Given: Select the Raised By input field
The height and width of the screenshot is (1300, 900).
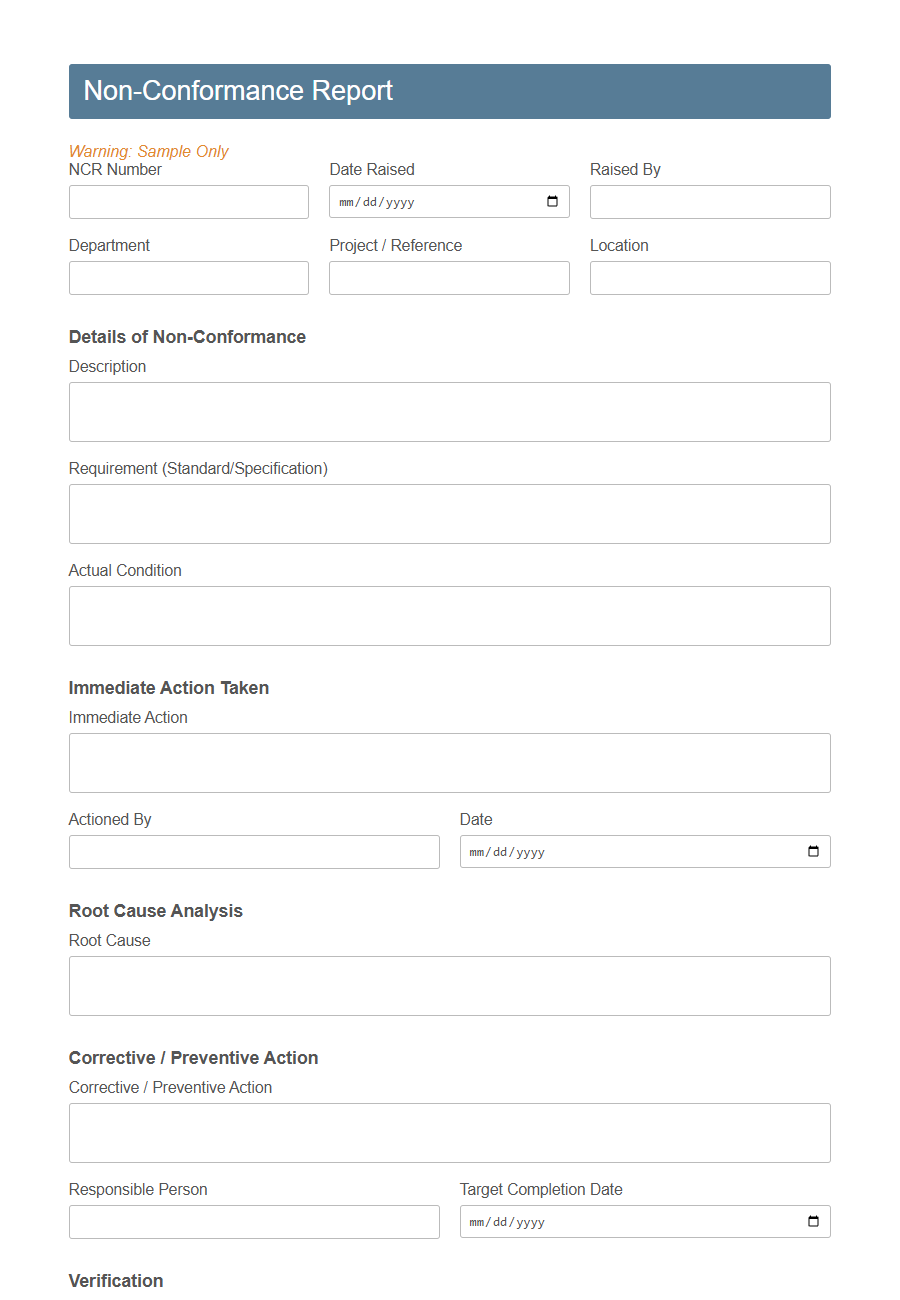Looking at the screenshot, I should pos(710,201).
